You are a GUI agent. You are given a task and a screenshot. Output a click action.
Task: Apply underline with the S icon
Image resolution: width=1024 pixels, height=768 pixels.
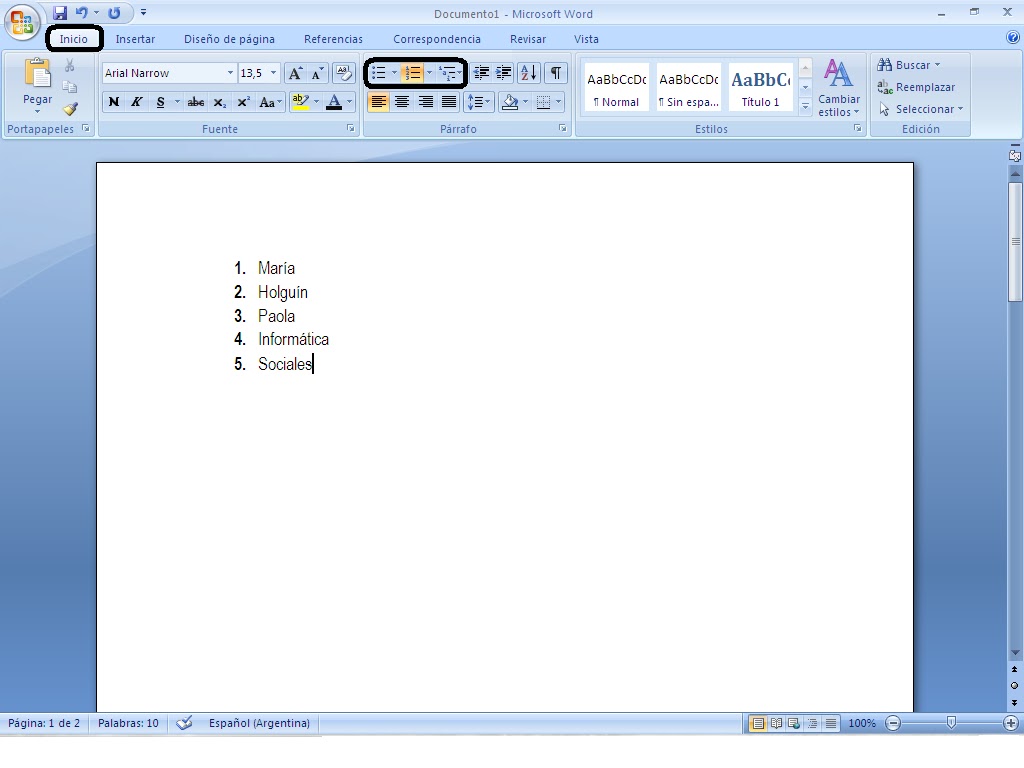coord(158,102)
